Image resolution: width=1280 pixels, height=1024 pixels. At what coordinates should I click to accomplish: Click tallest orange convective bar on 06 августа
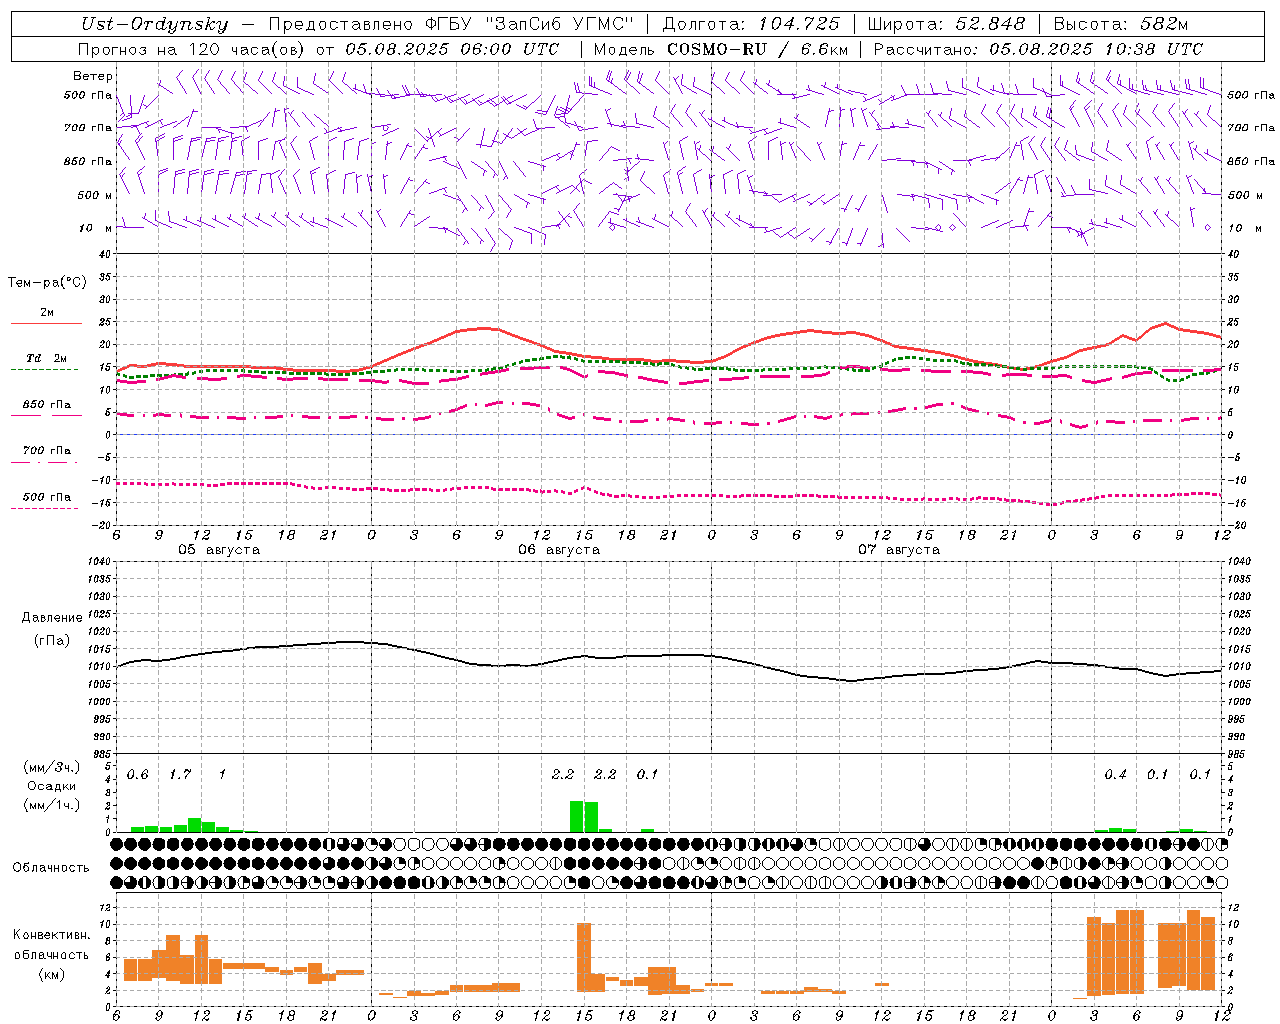click(584, 957)
